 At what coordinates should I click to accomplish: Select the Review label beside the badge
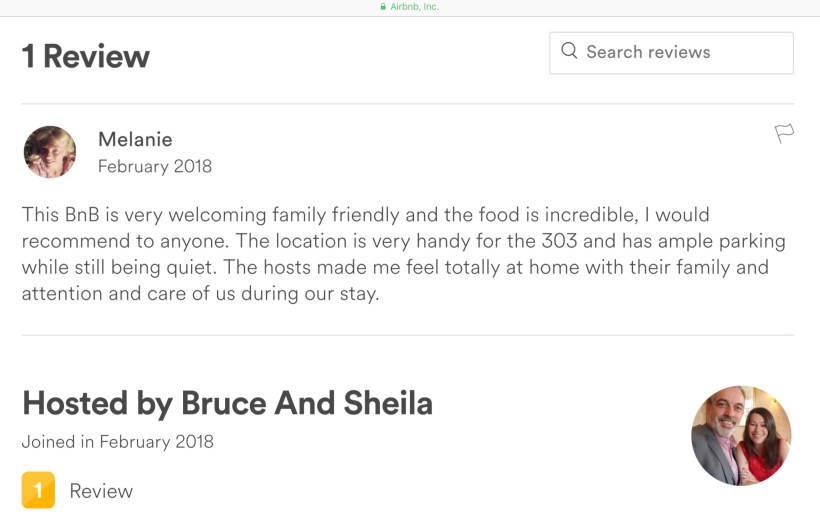point(101,491)
